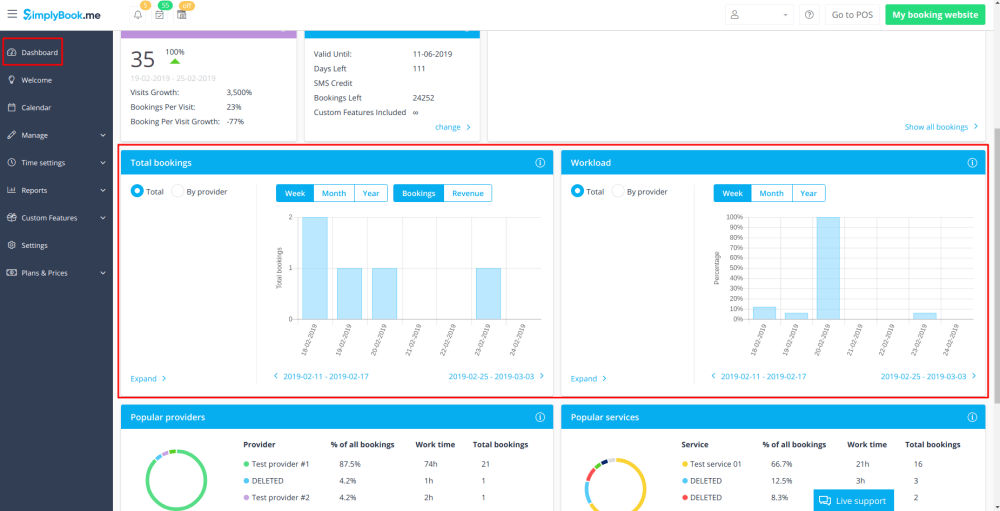The image size is (1000, 511).
Task: Click the Popular providers donut chart
Action: pos(177,480)
